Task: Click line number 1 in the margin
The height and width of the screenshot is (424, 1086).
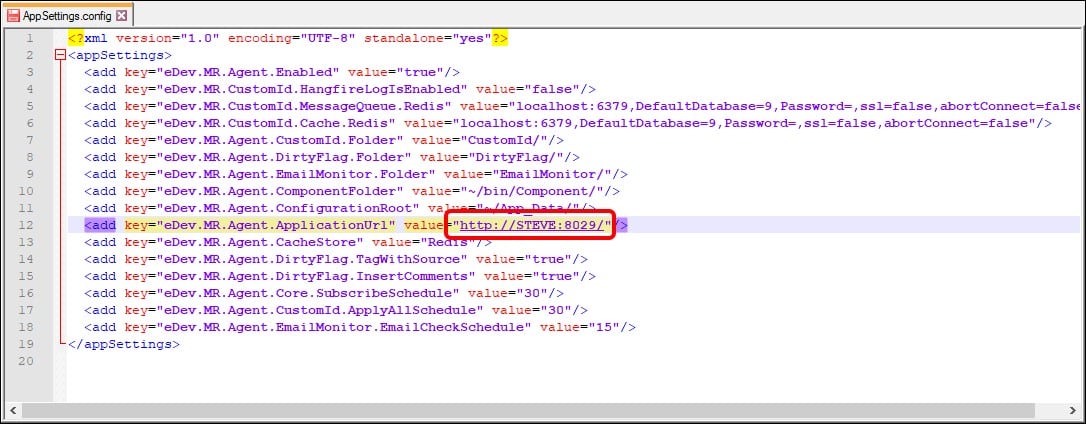Action: click(29, 38)
